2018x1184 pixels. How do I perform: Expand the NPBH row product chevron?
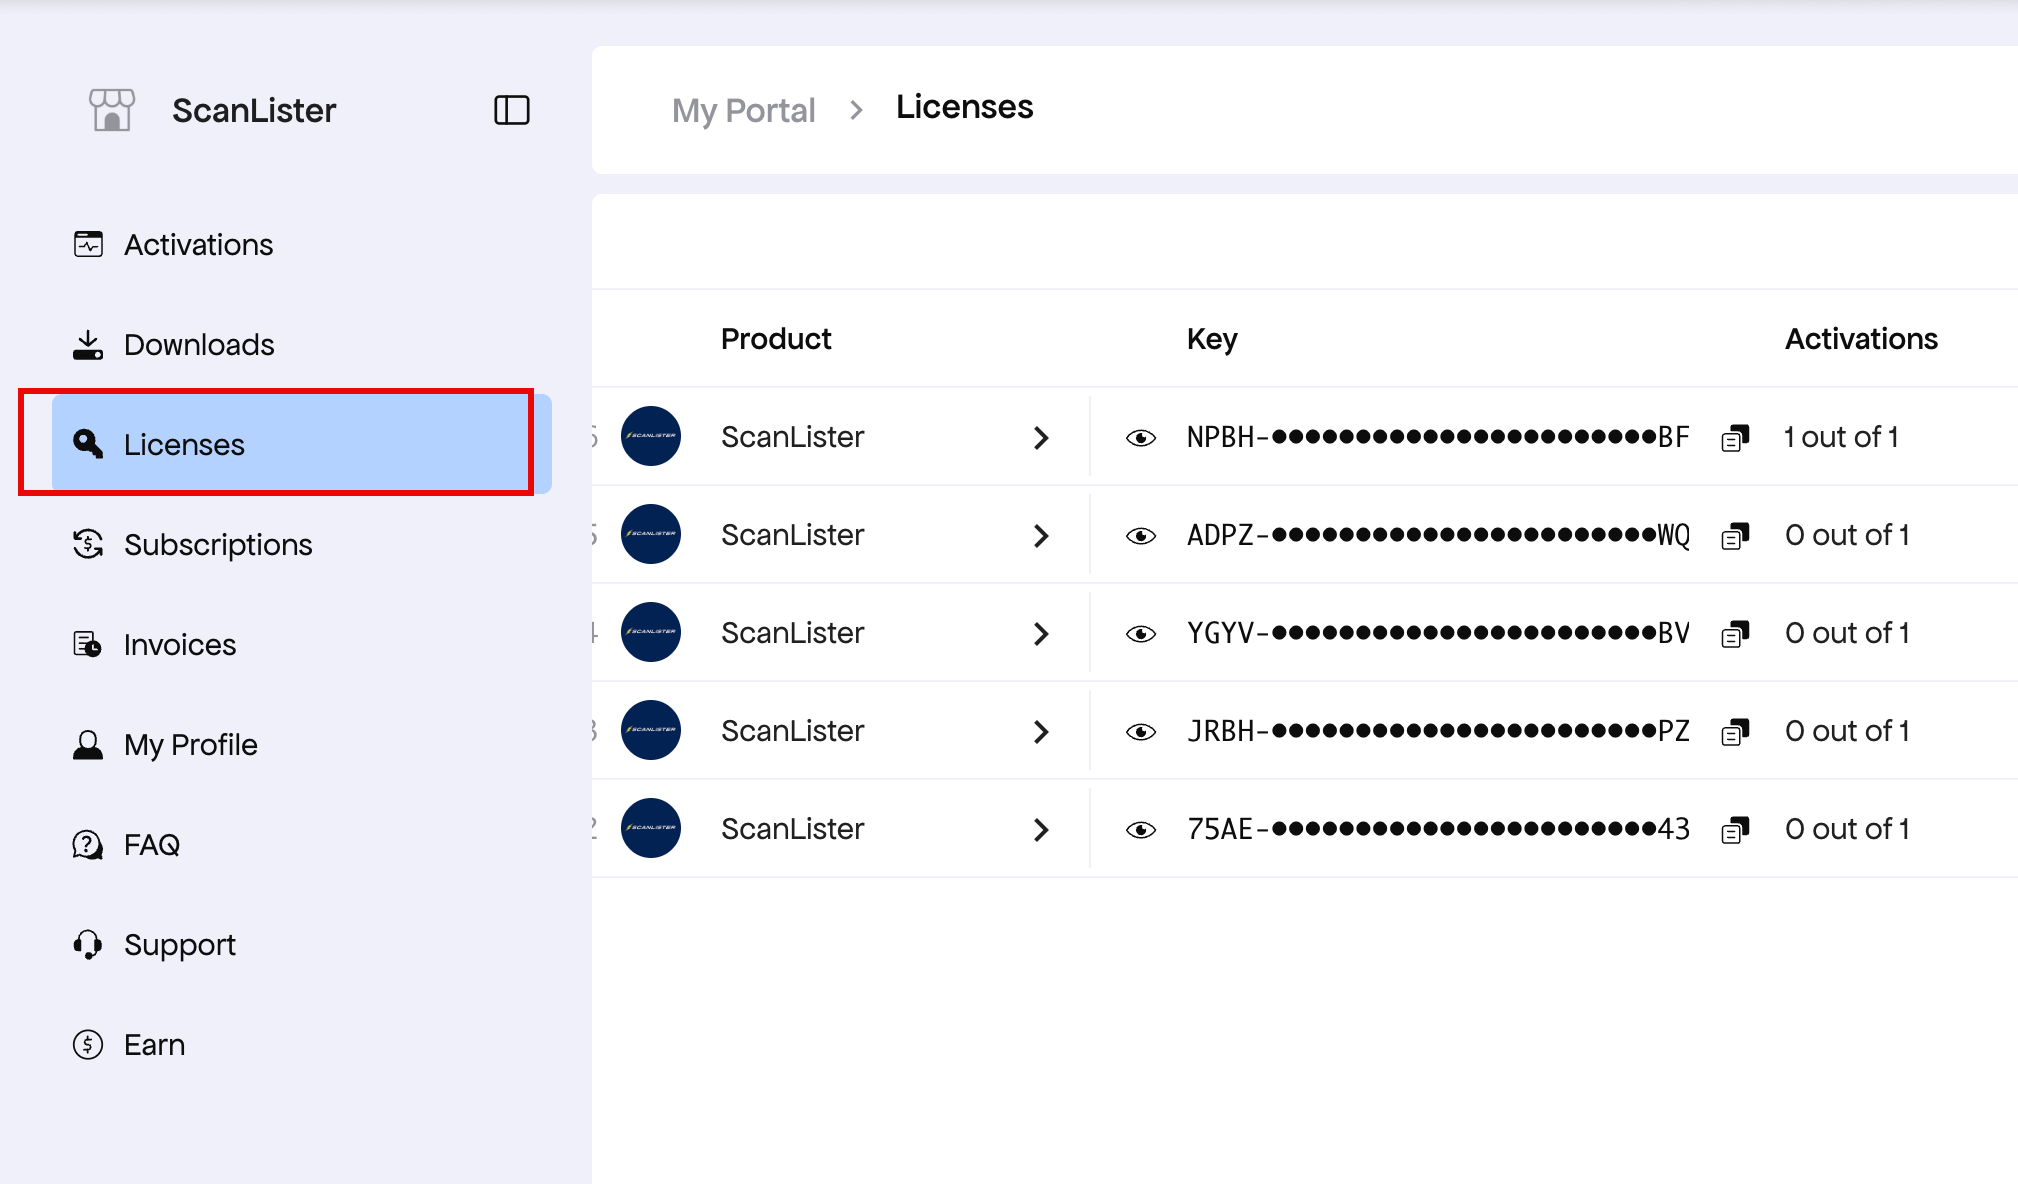tap(1041, 438)
